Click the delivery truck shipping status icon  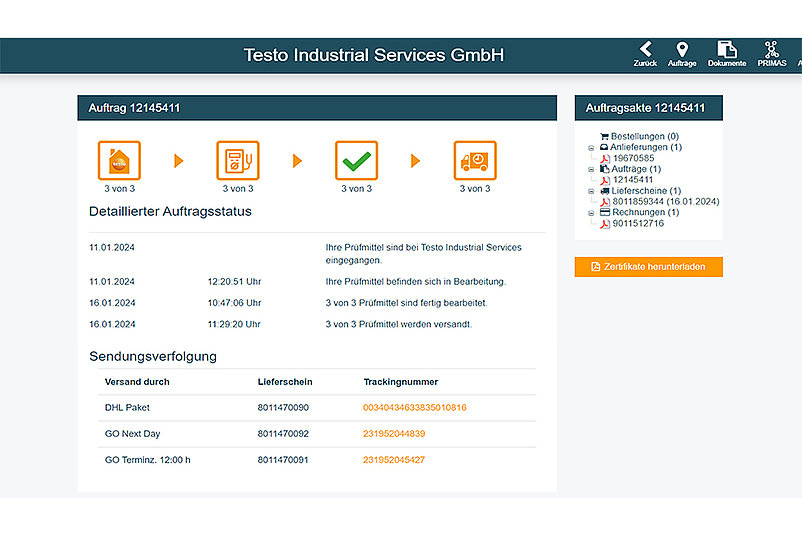pos(475,161)
